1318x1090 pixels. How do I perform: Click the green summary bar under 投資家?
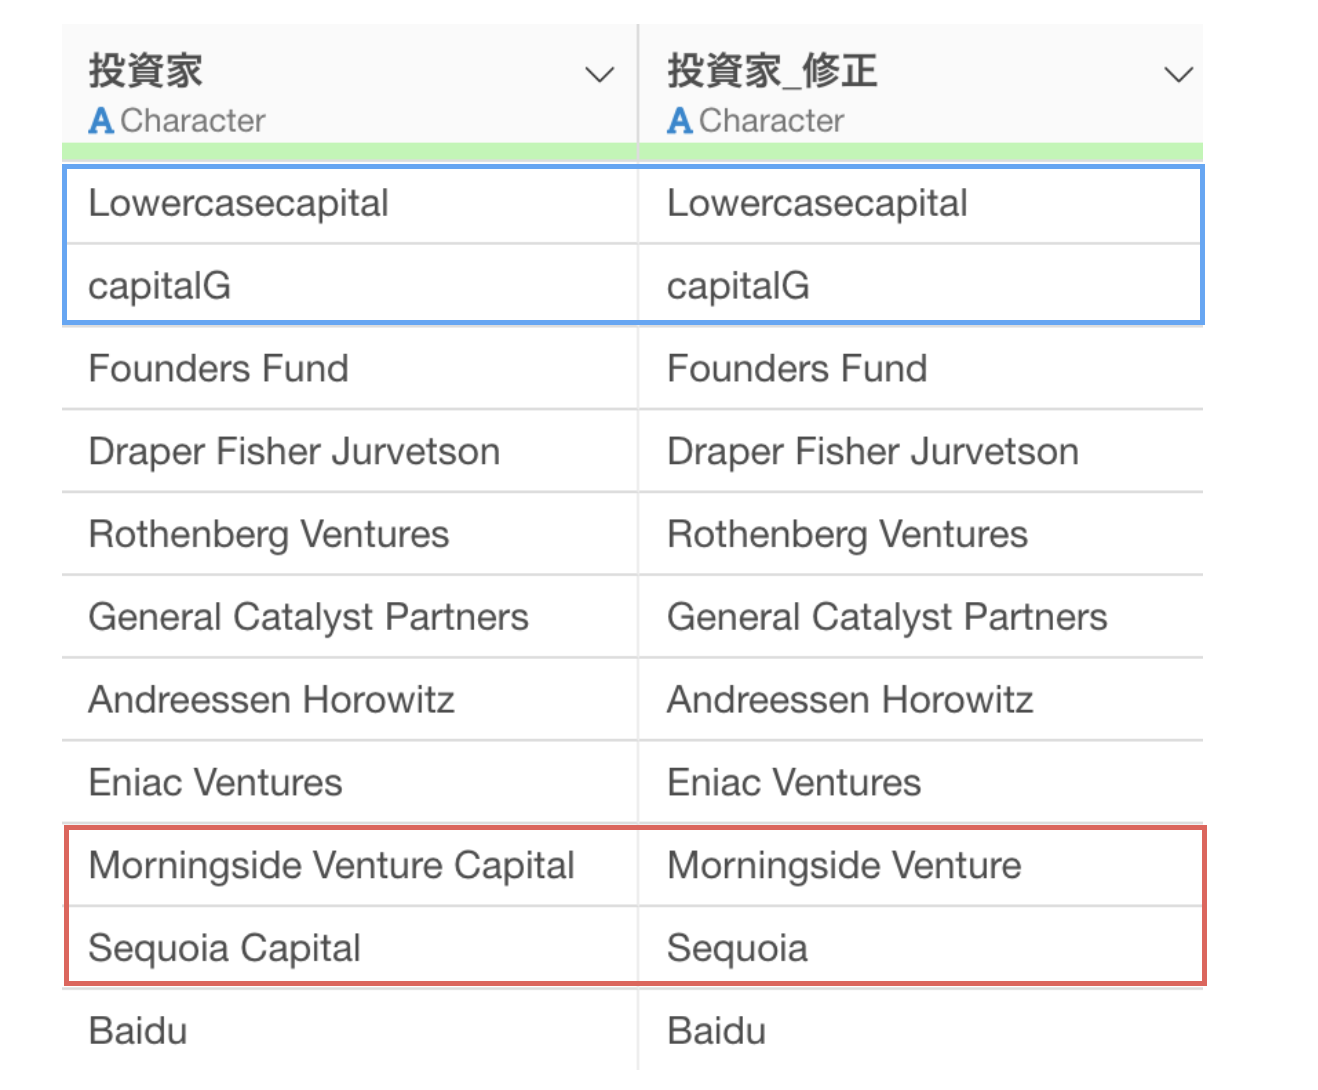pyautogui.click(x=349, y=152)
